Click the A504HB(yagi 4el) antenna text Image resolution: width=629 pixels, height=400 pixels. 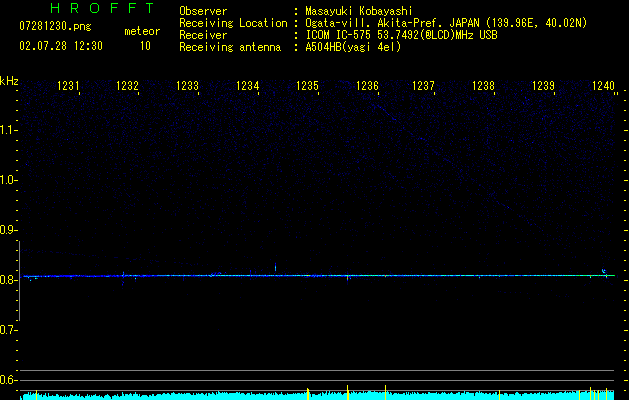click(353, 47)
